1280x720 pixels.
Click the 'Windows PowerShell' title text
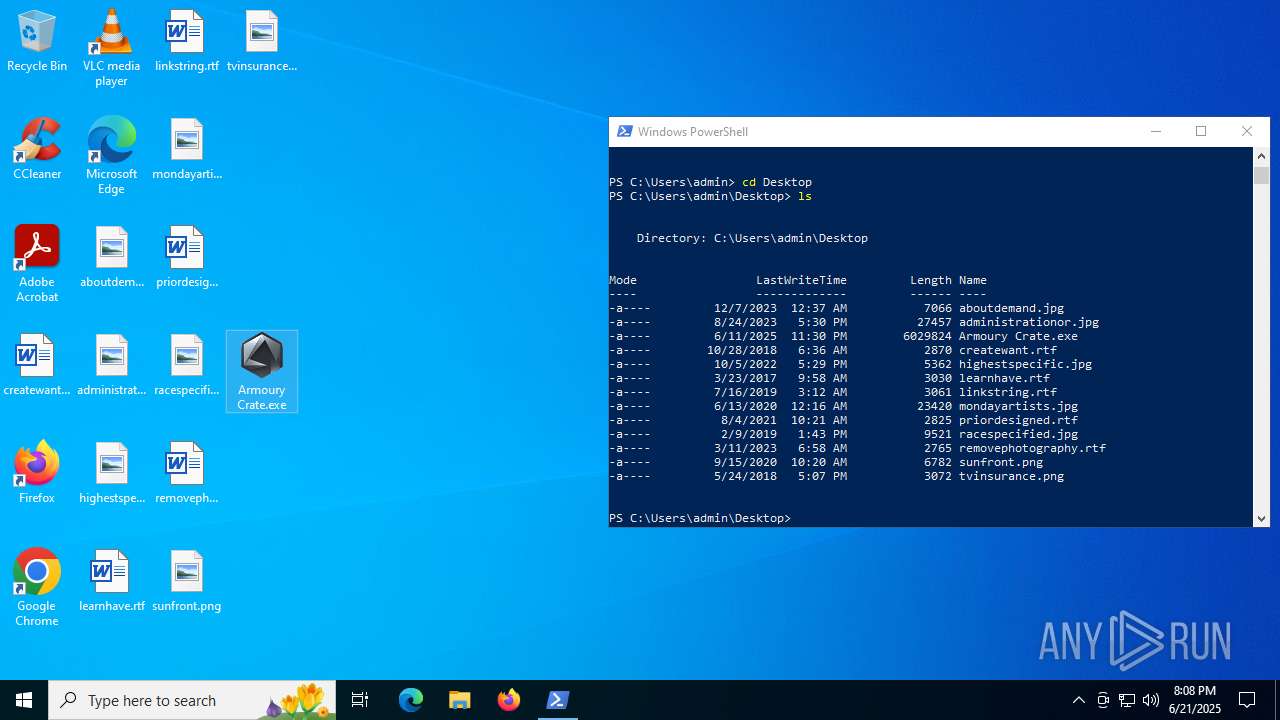(x=692, y=131)
